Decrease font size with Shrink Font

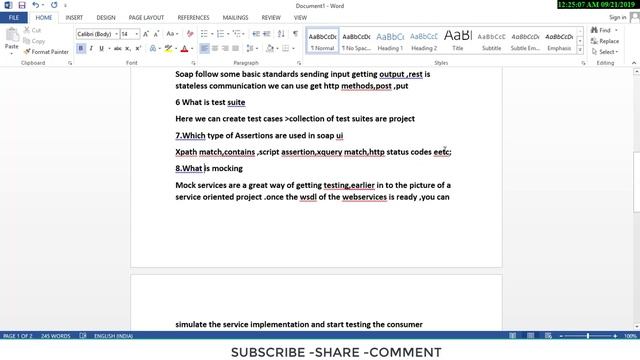[156, 34]
